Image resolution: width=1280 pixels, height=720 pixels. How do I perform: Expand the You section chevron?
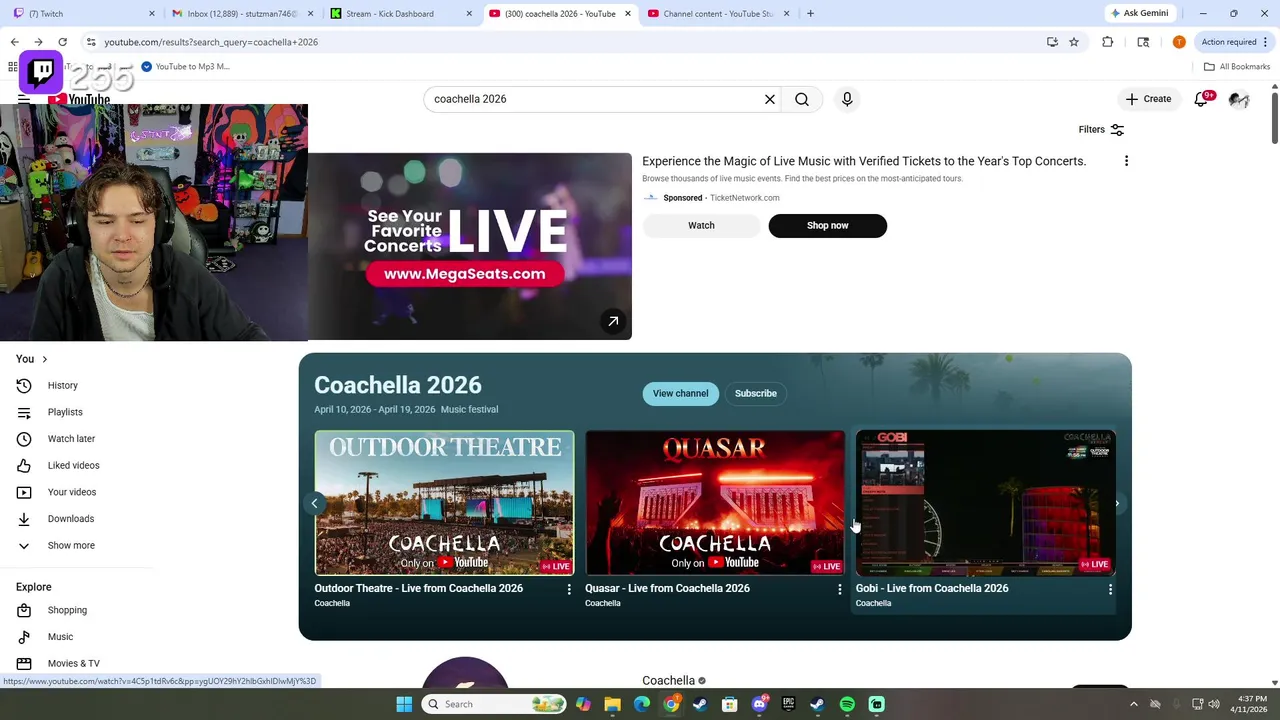point(44,359)
